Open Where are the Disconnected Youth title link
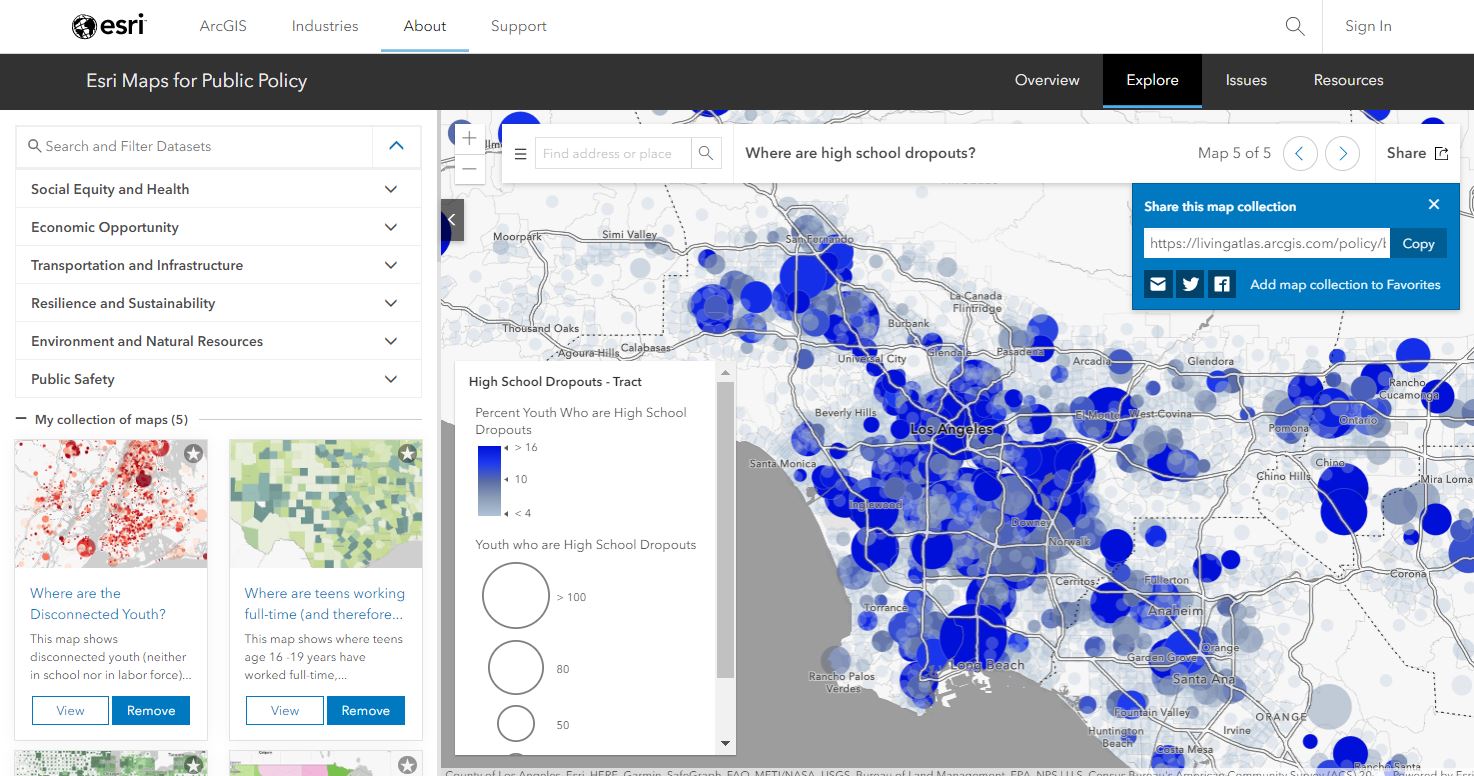Screen dimensions: 1474x776 pyautogui.click(x=98, y=603)
